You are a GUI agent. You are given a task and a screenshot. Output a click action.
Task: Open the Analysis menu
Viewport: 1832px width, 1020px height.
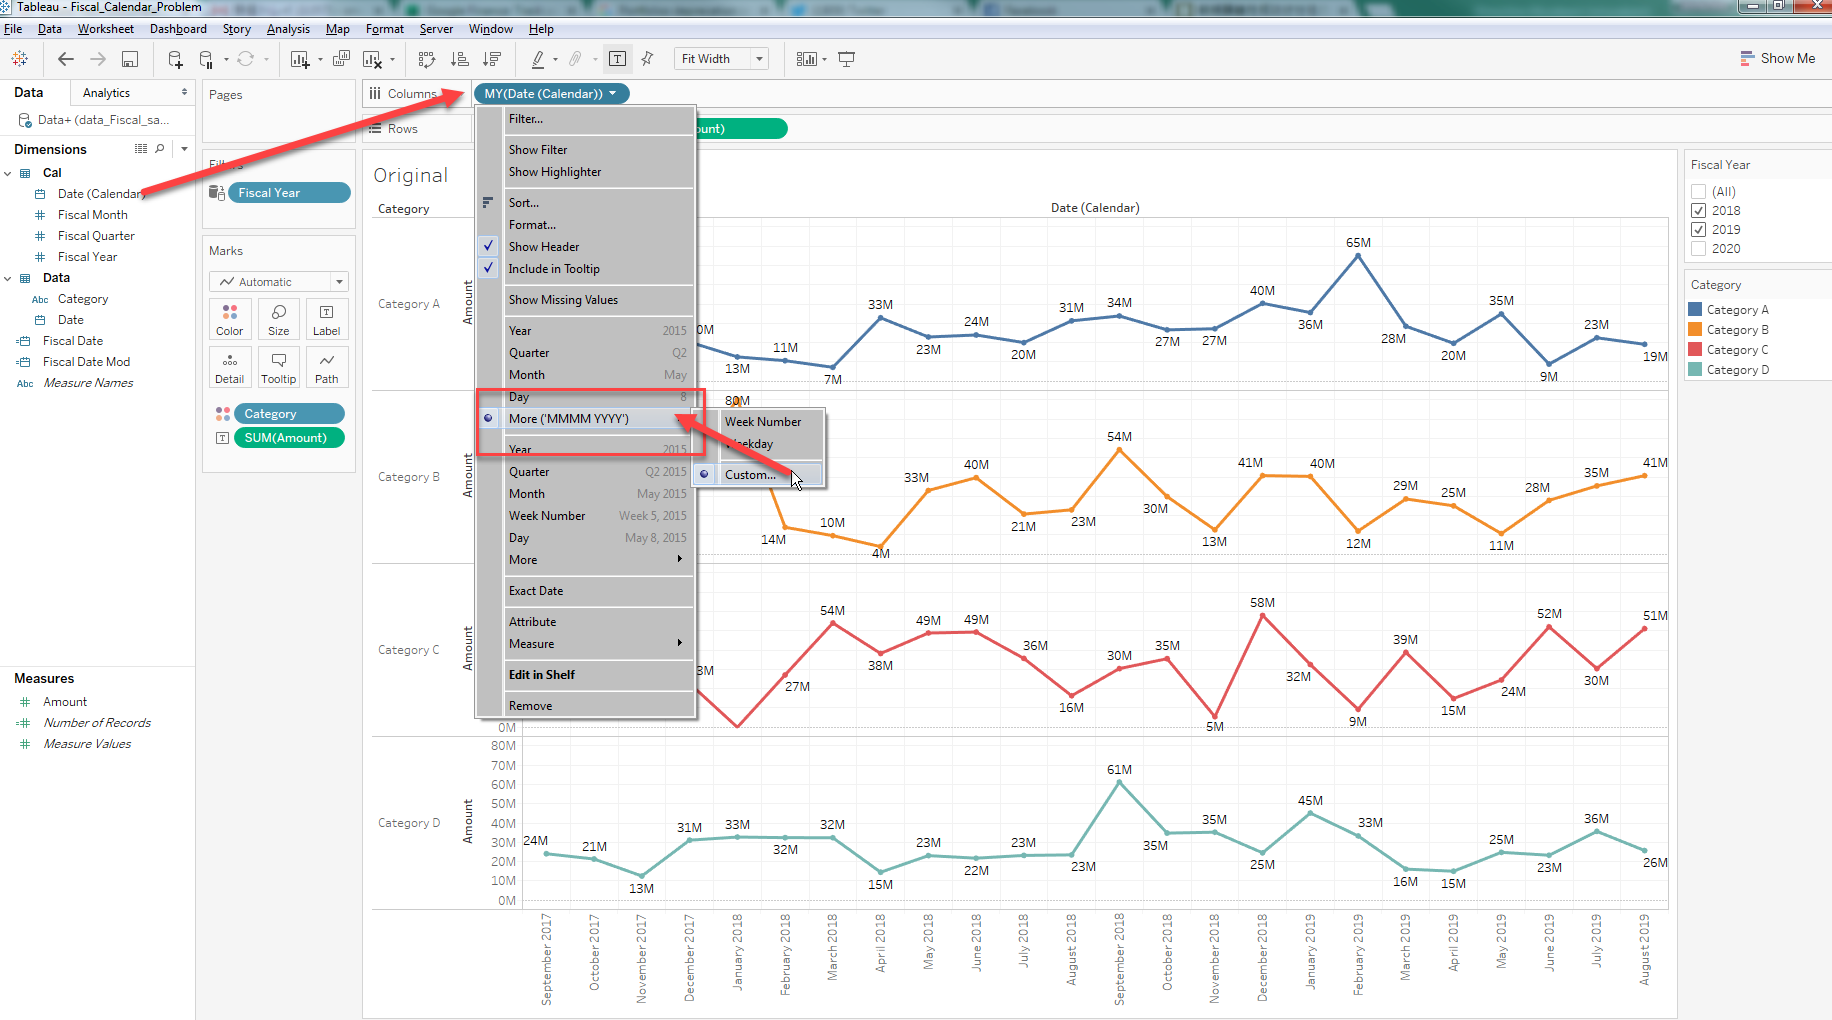(288, 29)
